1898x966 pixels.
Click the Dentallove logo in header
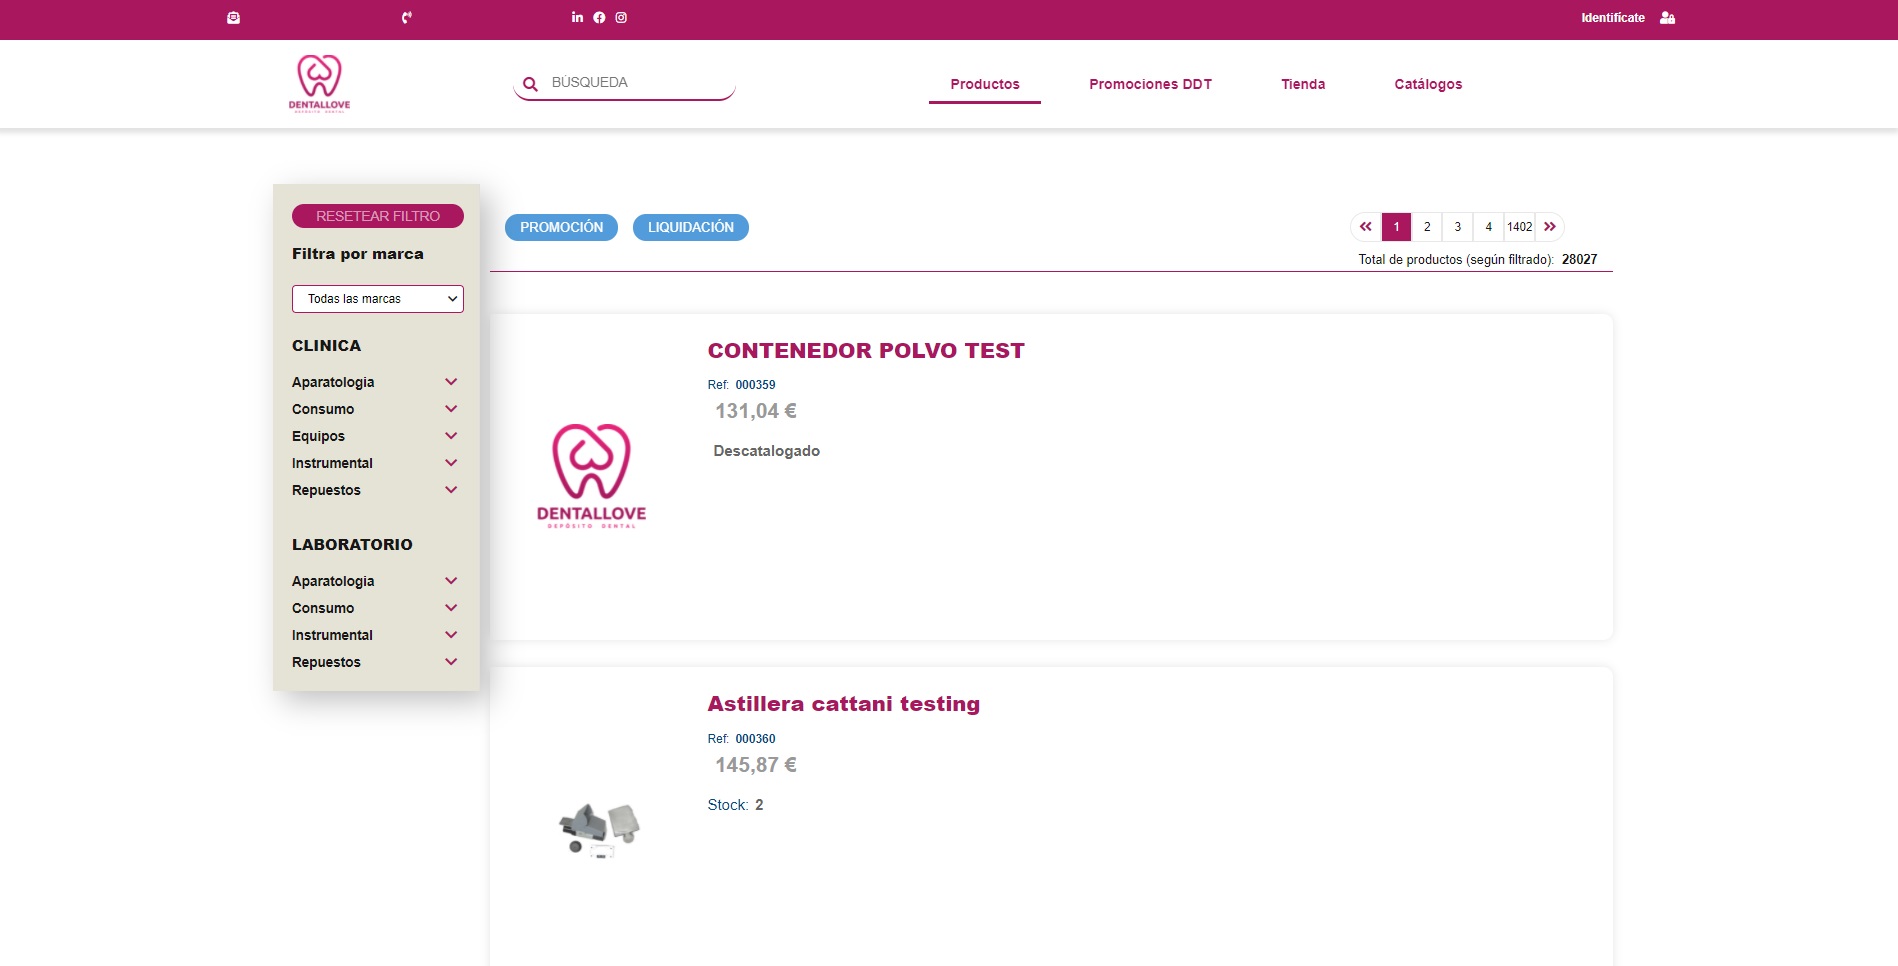[x=320, y=84]
